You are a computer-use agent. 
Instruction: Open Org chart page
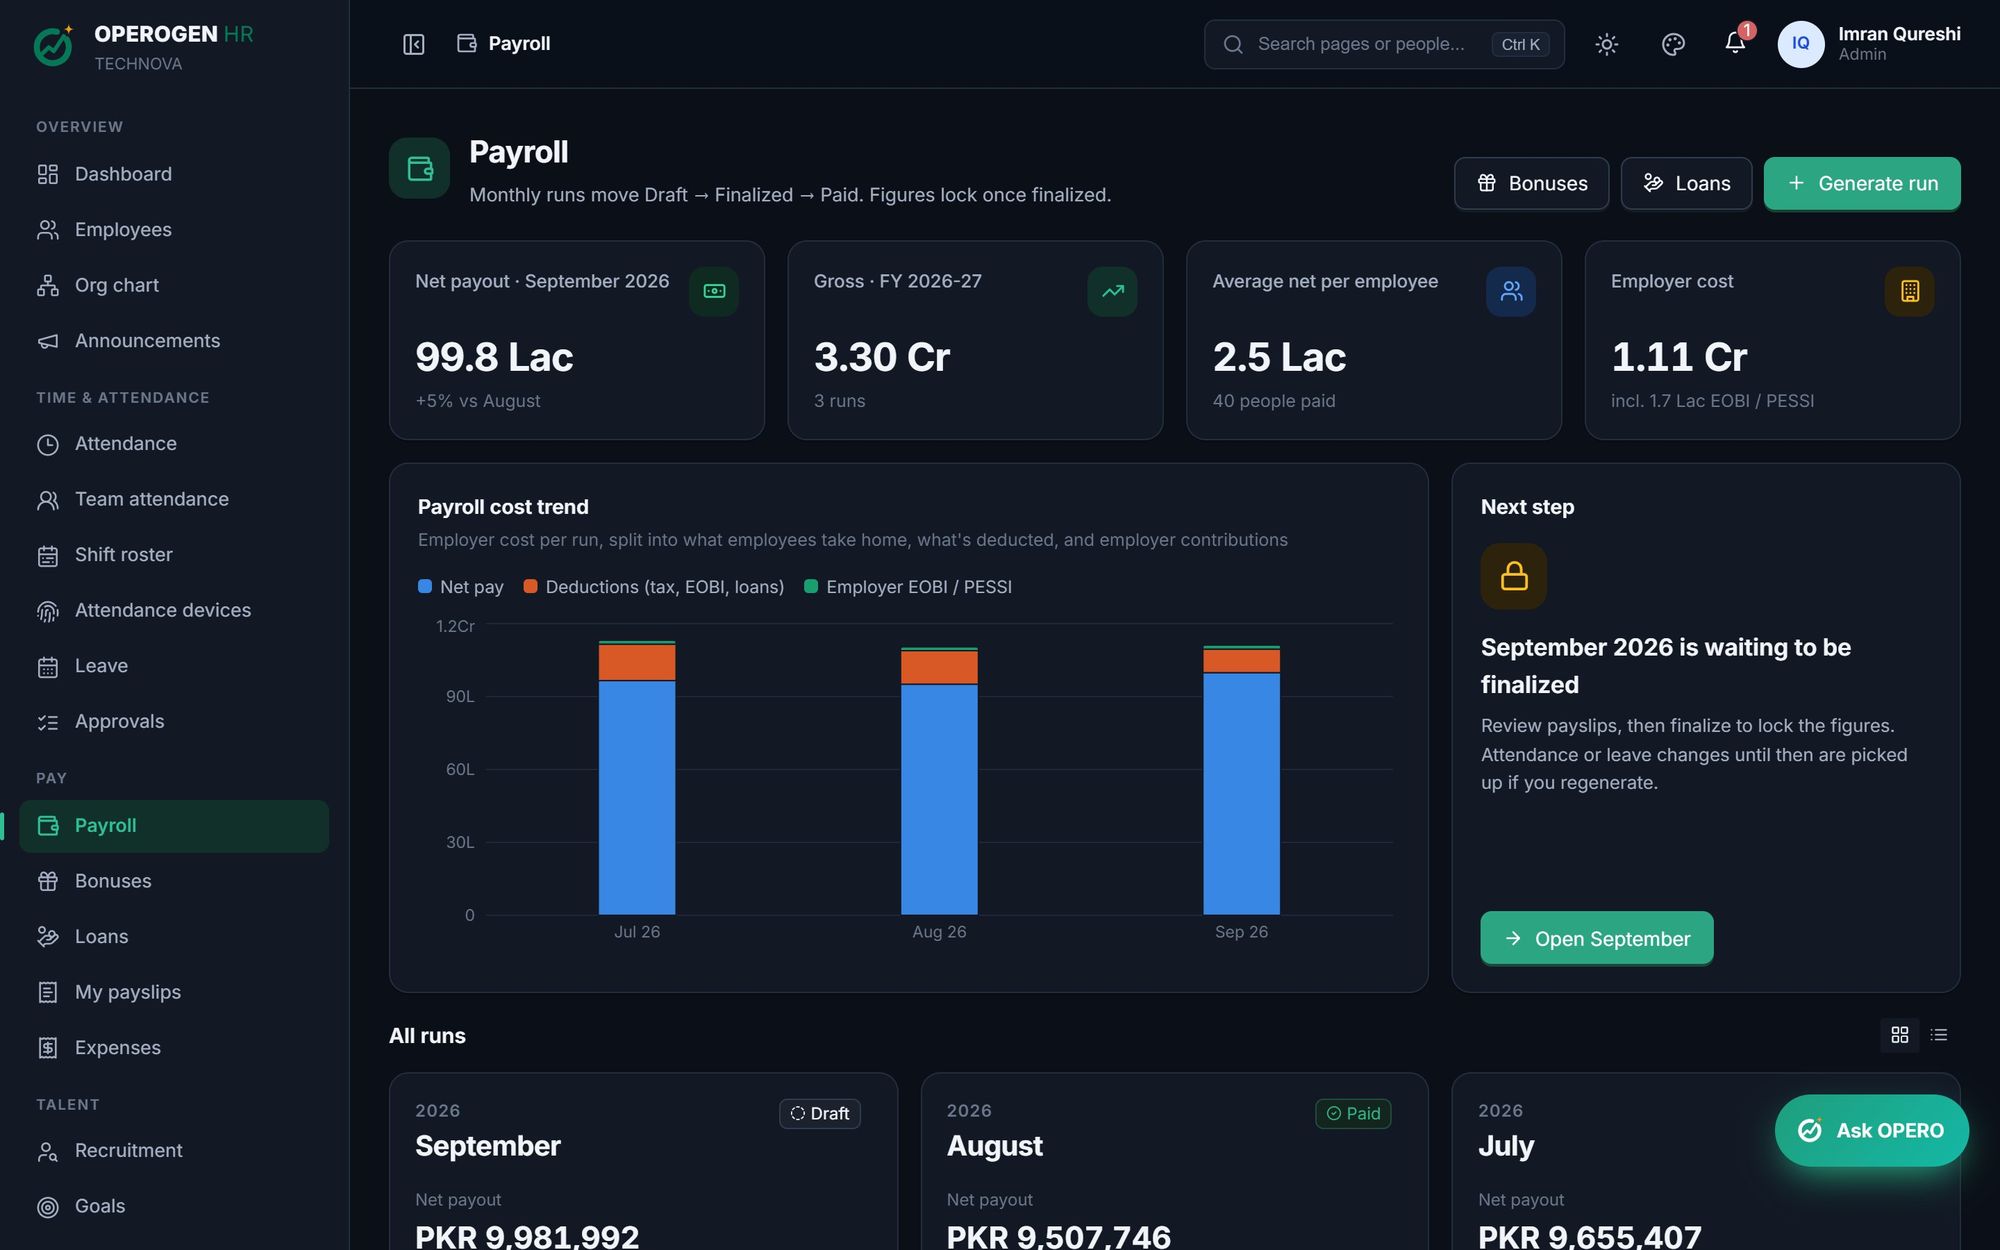[174, 286]
